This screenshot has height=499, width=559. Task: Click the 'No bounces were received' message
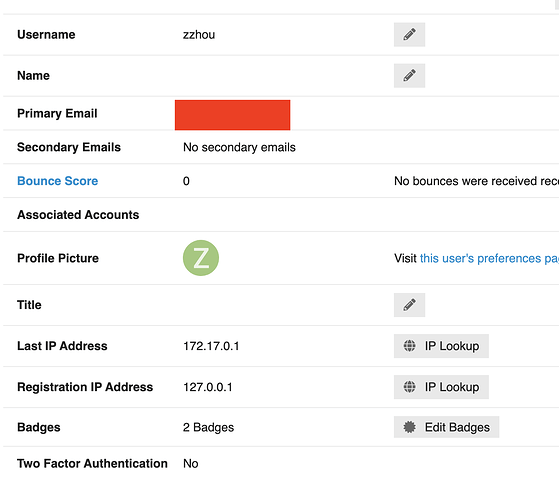[476, 181]
